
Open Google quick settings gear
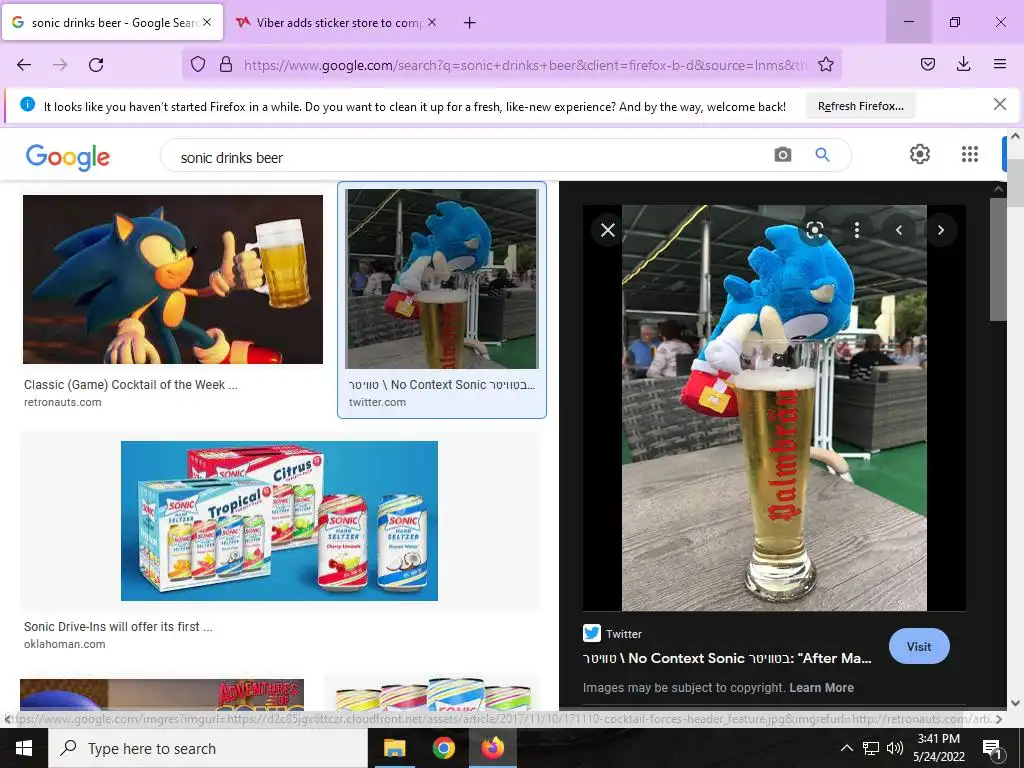point(920,154)
